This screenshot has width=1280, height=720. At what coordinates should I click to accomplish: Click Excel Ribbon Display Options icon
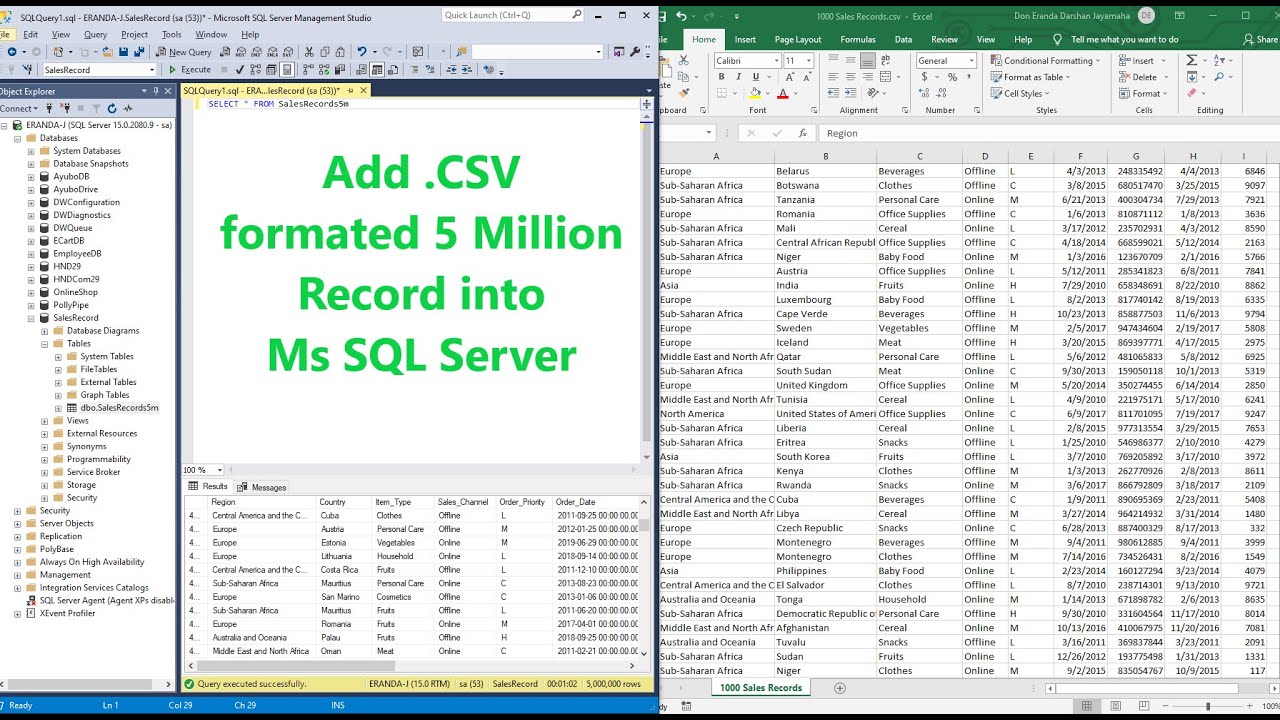(x=1179, y=15)
